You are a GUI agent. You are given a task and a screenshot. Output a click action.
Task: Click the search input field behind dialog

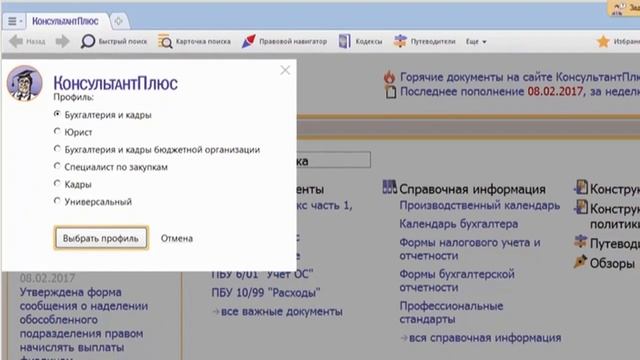click(333, 160)
